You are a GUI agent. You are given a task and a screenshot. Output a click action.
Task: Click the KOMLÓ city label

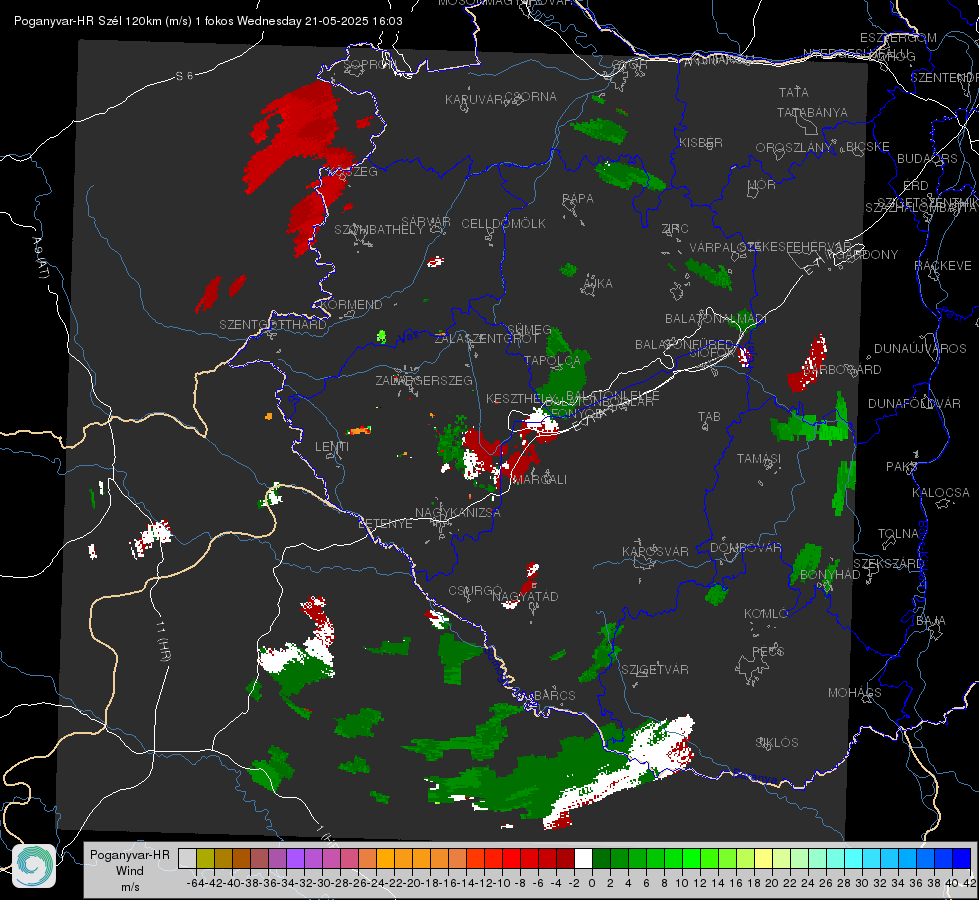coord(765,614)
